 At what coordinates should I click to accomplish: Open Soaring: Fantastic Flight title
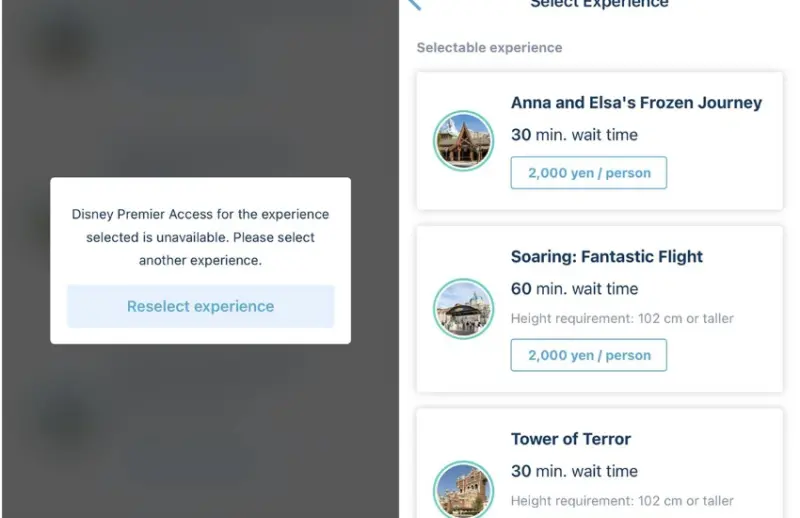(x=607, y=256)
